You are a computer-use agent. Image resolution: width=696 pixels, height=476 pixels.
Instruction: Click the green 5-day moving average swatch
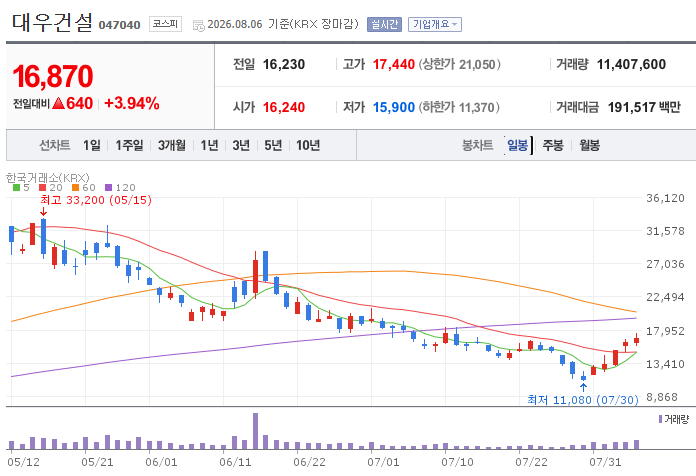click(x=16, y=188)
